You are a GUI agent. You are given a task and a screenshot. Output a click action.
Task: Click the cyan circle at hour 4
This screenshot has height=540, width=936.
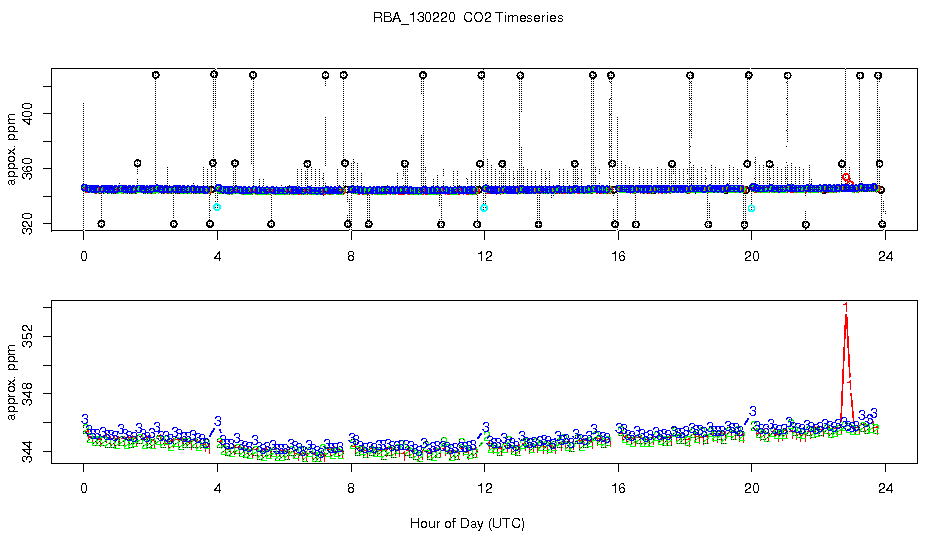[x=217, y=207]
